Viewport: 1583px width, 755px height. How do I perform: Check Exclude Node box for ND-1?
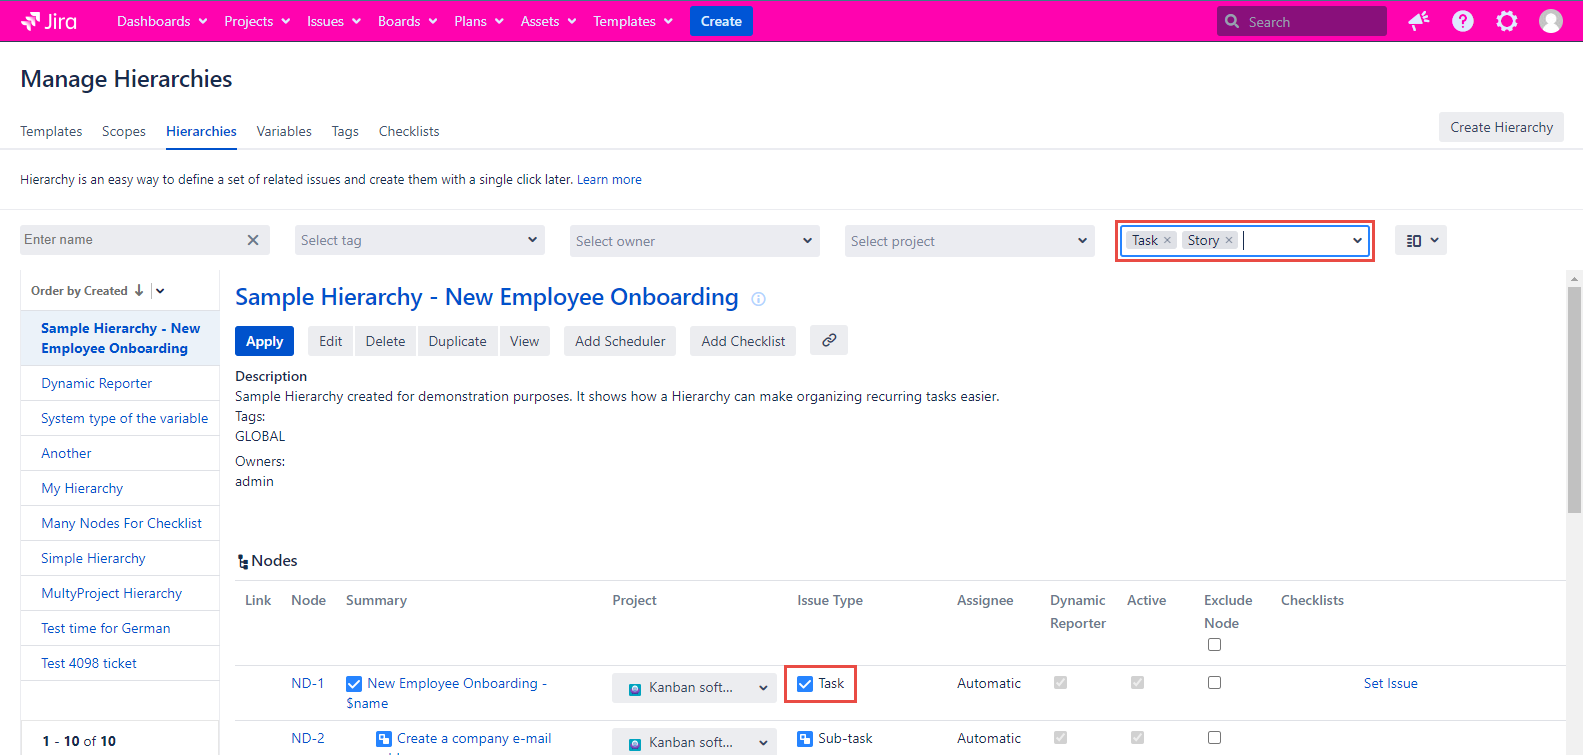click(1214, 683)
